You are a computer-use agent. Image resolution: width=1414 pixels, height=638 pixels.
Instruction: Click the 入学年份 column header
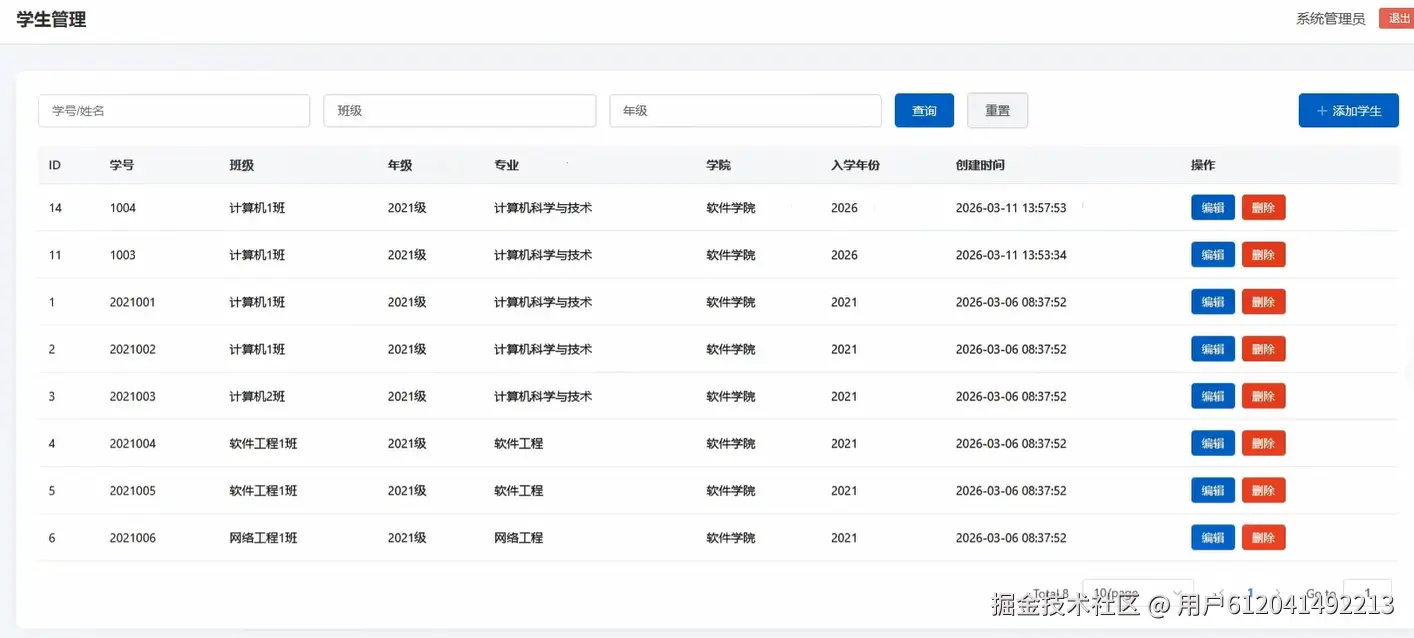point(855,165)
